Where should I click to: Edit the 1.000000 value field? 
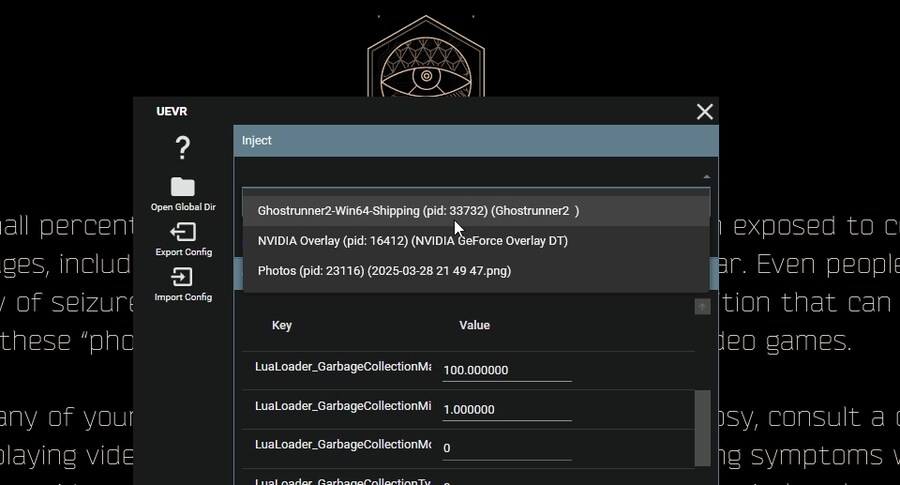pos(506,409)
